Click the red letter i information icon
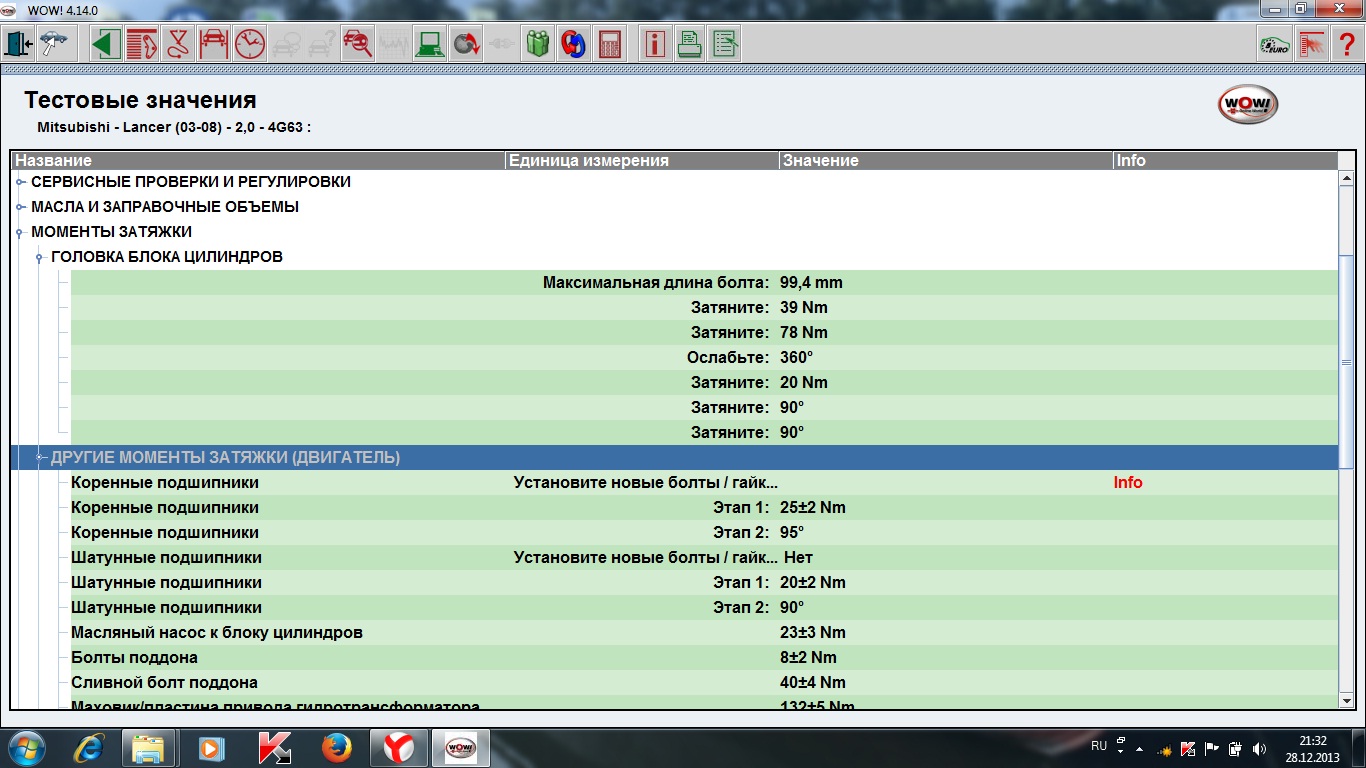This screenshot has height=768, width=1366. pyautogui.click(x=654, y=44)
